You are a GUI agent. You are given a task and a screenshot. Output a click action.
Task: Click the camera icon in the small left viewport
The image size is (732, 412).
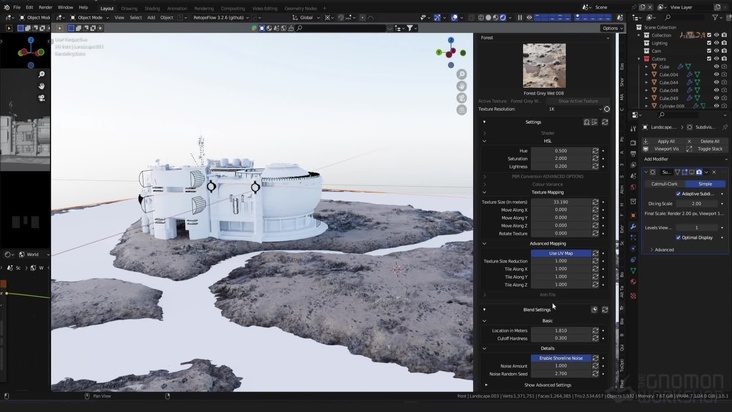(x=42, y=98)
